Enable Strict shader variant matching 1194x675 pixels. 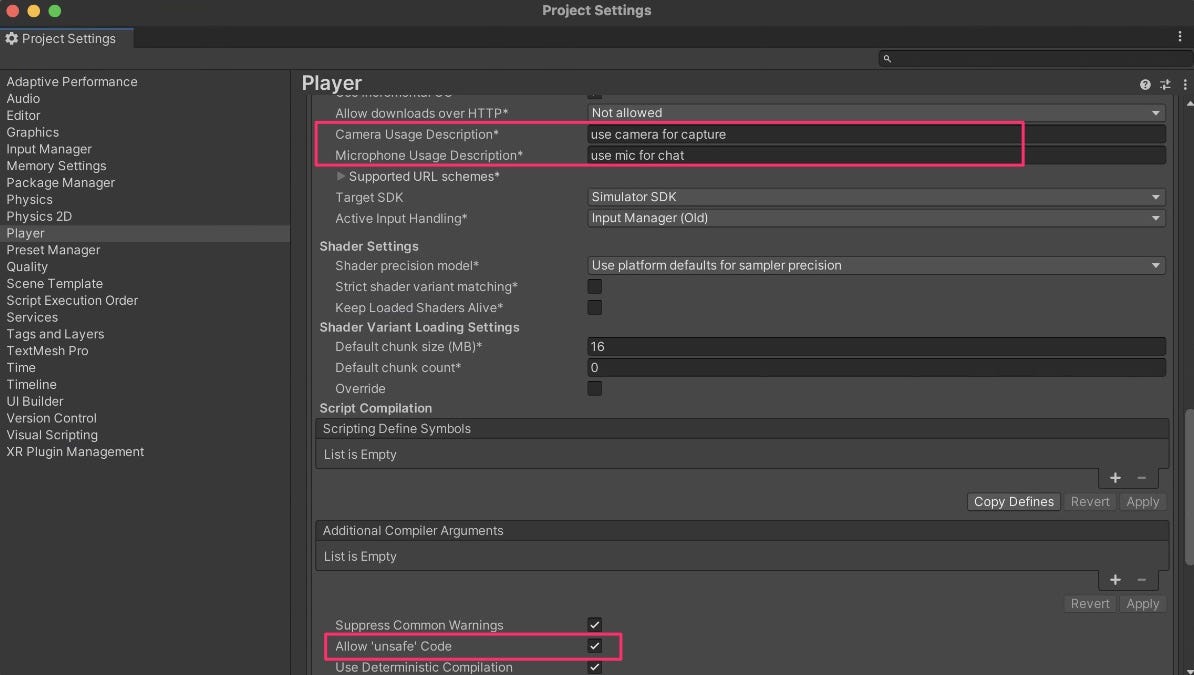(595, 286)
